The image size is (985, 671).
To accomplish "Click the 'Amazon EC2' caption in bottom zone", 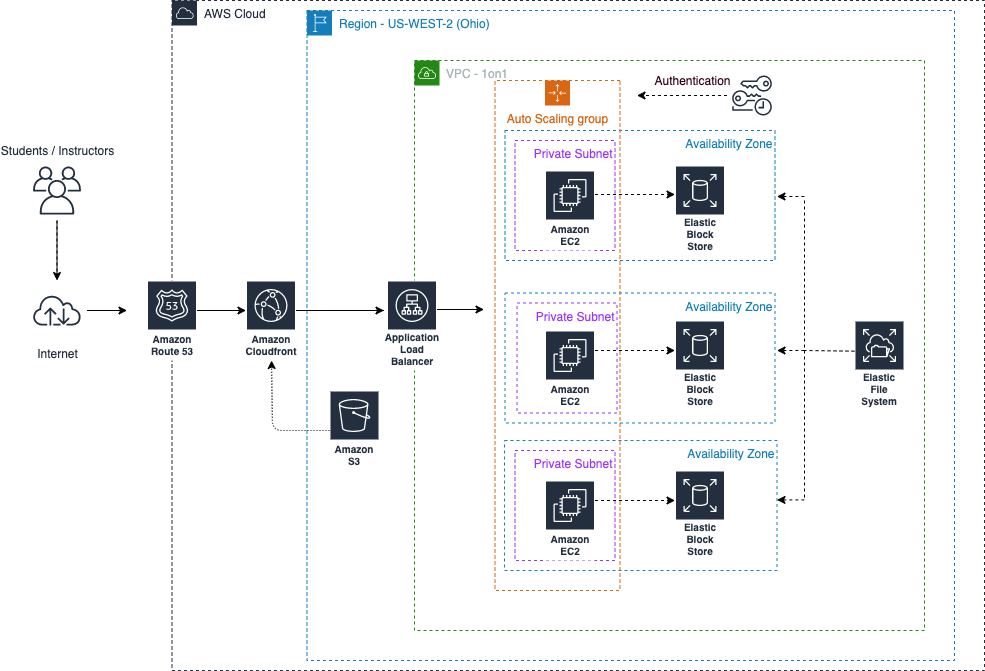I will (x=570, y=545).
